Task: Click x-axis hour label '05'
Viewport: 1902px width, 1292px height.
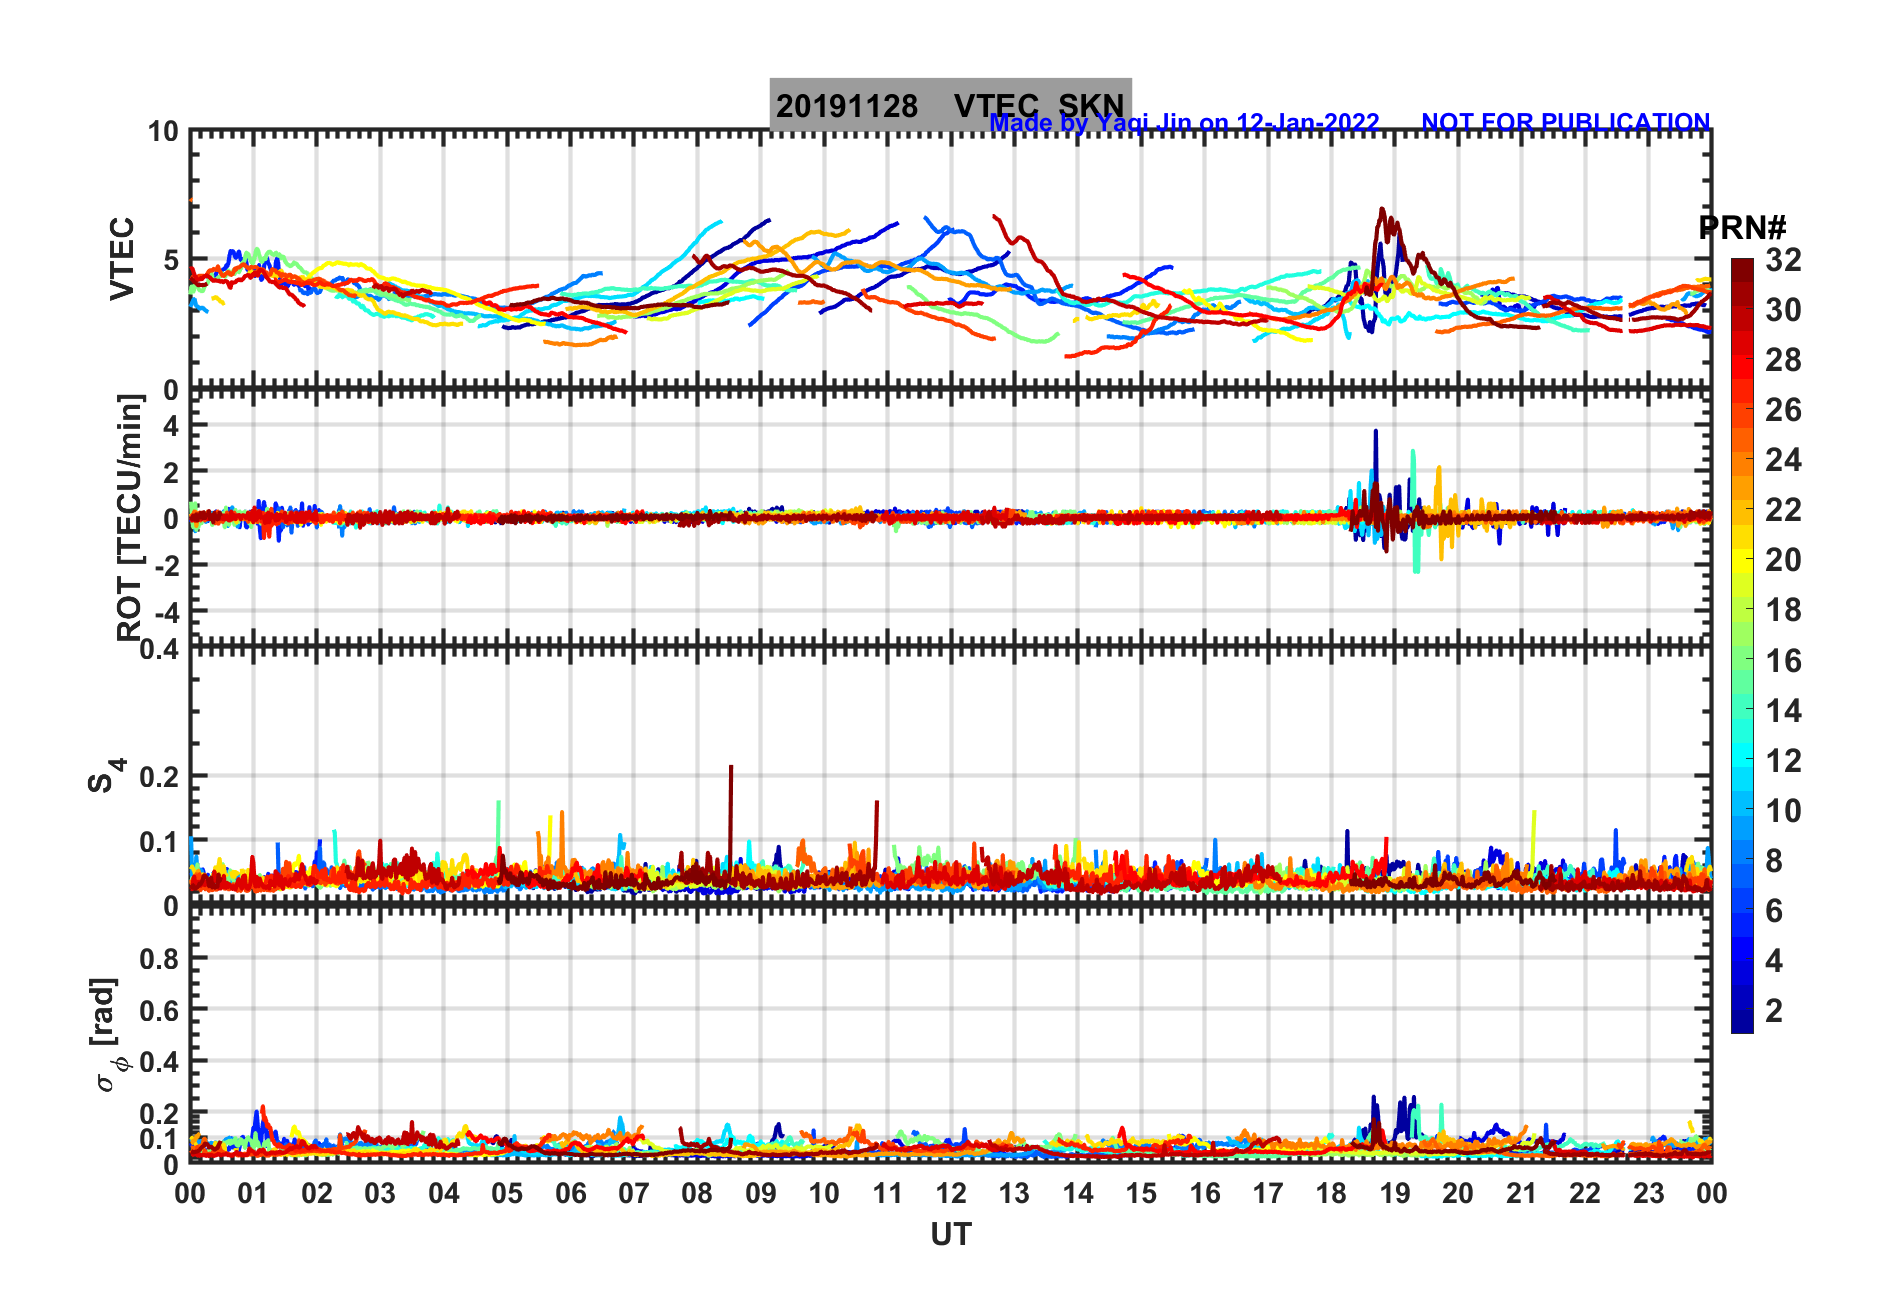Action: click(507, 1194)
